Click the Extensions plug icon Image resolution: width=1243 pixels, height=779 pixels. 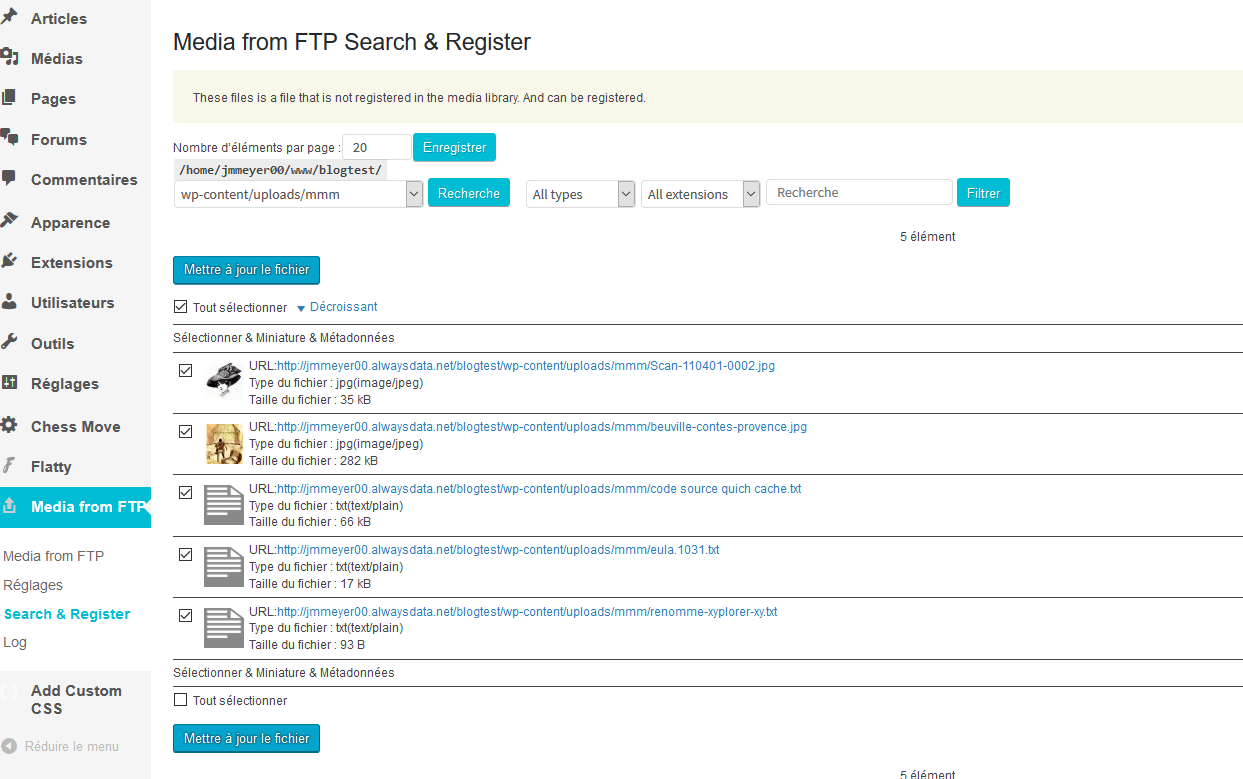point(9,262)
